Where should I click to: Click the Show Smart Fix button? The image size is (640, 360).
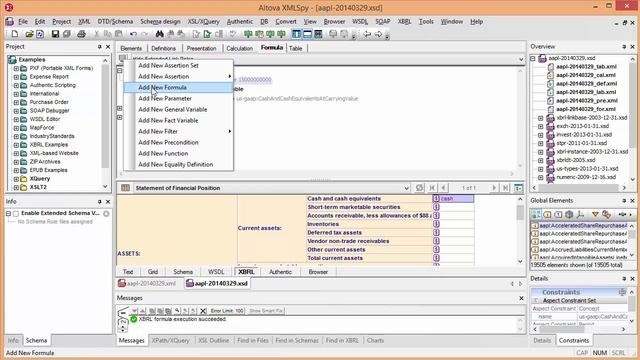coord(266,311)
